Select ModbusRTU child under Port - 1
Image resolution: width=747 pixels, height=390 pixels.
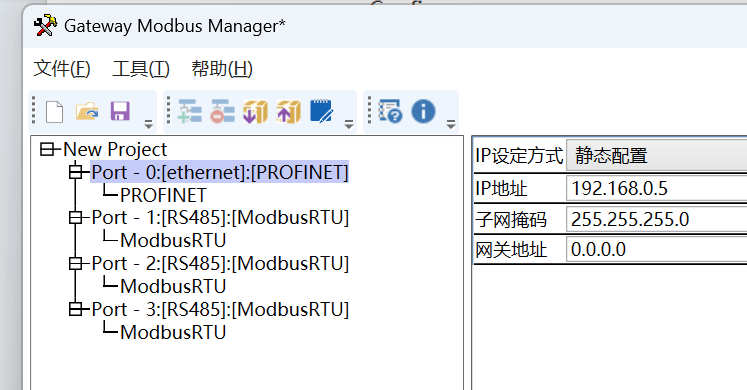point(173,240)
